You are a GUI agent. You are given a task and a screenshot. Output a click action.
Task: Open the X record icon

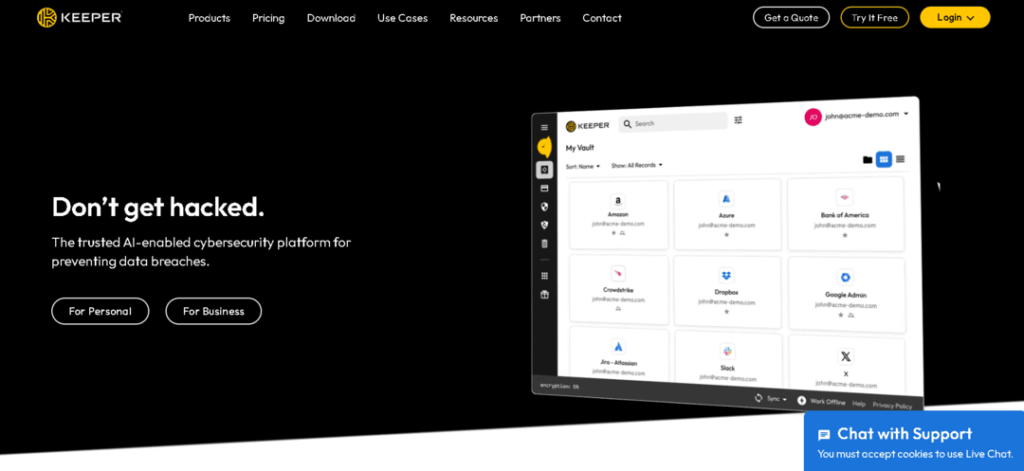click(846, 357)
